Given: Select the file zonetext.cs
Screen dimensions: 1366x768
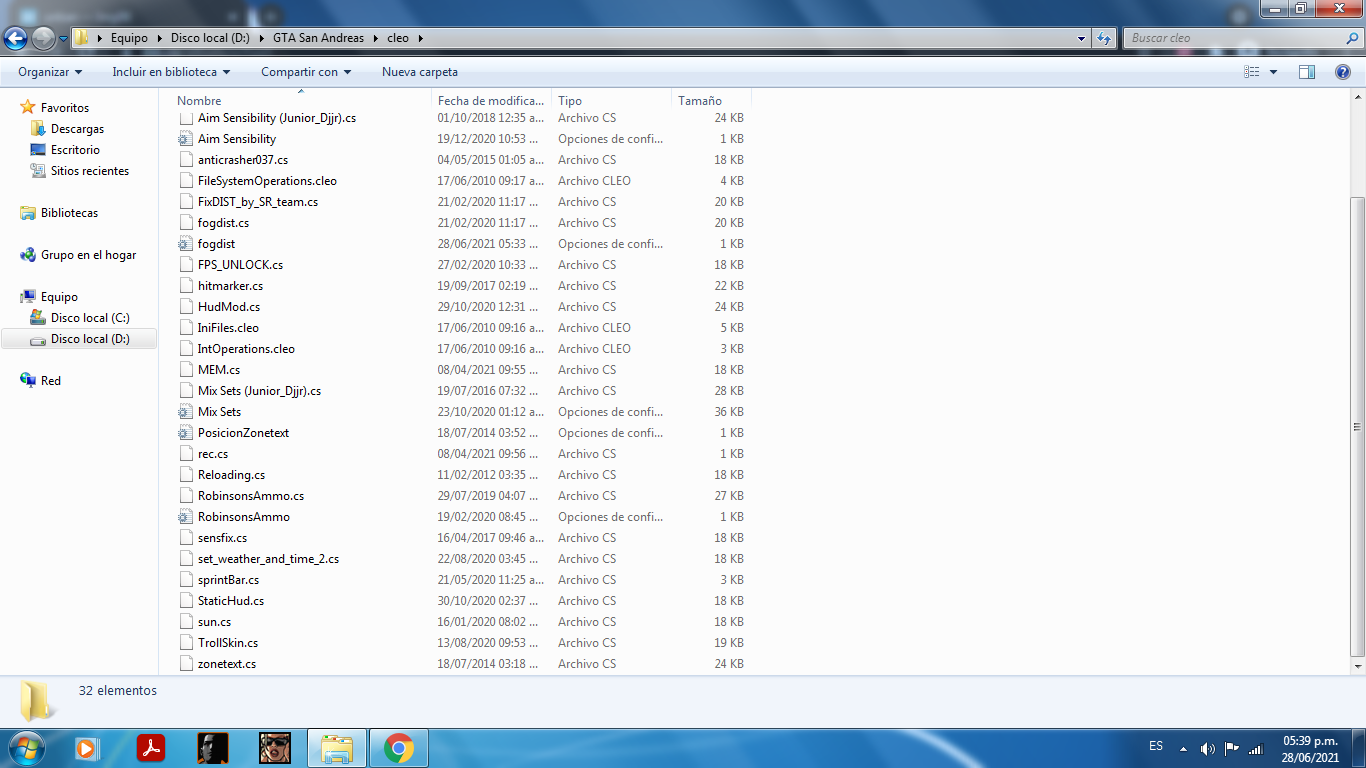Looking at the screenshot, I should point(227,664).
